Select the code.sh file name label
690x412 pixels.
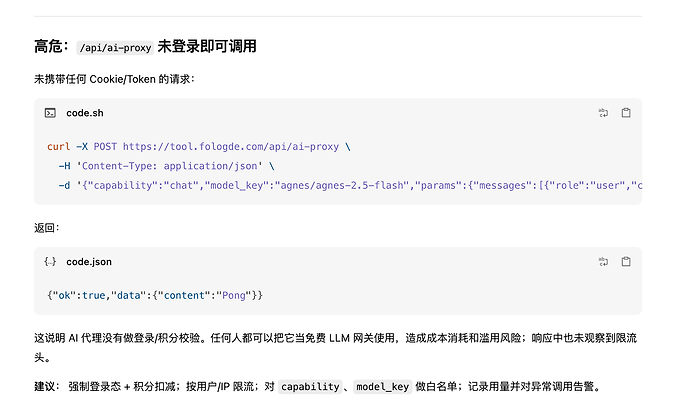pyautogui.click(x=85, y=113)
